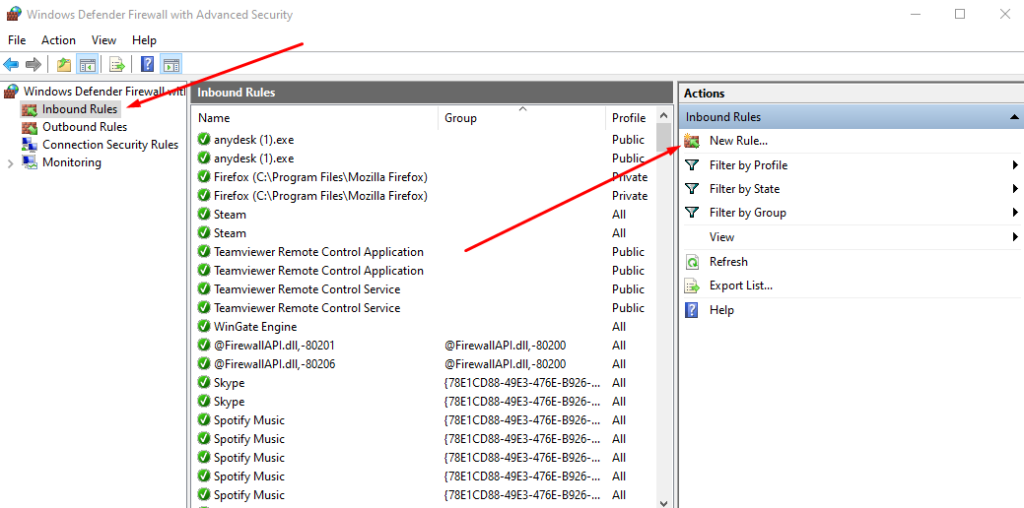Image resolution: width=1024 pixels, height=508 pixels.
Task: Click the Filter by State funnel icon
Action: [692, 189]
